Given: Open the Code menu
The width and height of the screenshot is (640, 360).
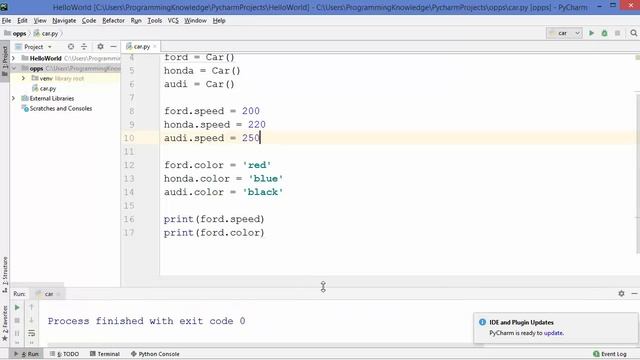Looking at the screenshot, I should click(89, 20).
